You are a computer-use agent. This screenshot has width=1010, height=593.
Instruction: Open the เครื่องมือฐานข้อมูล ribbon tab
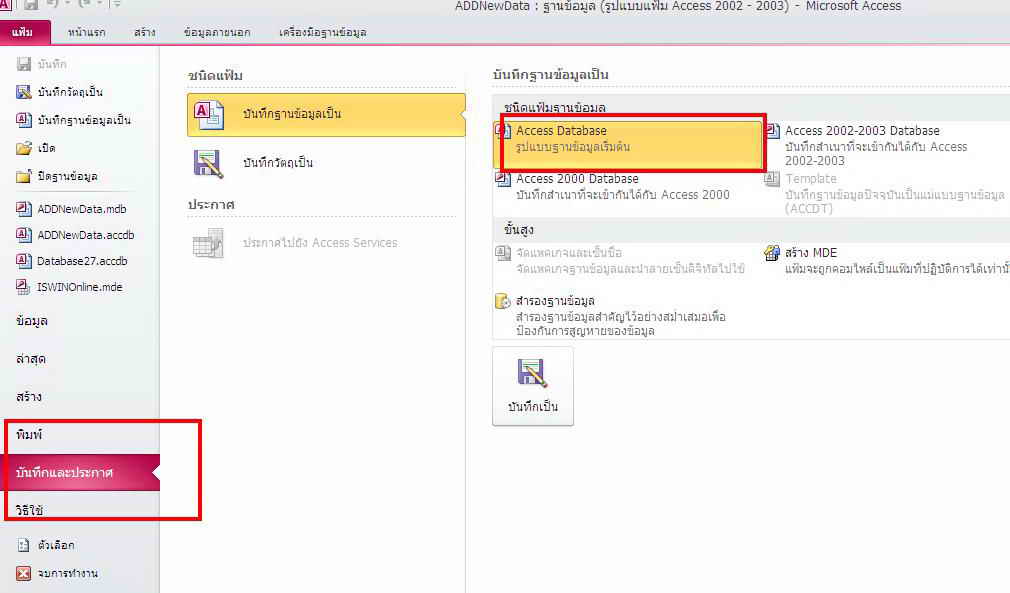pos(323,32)
